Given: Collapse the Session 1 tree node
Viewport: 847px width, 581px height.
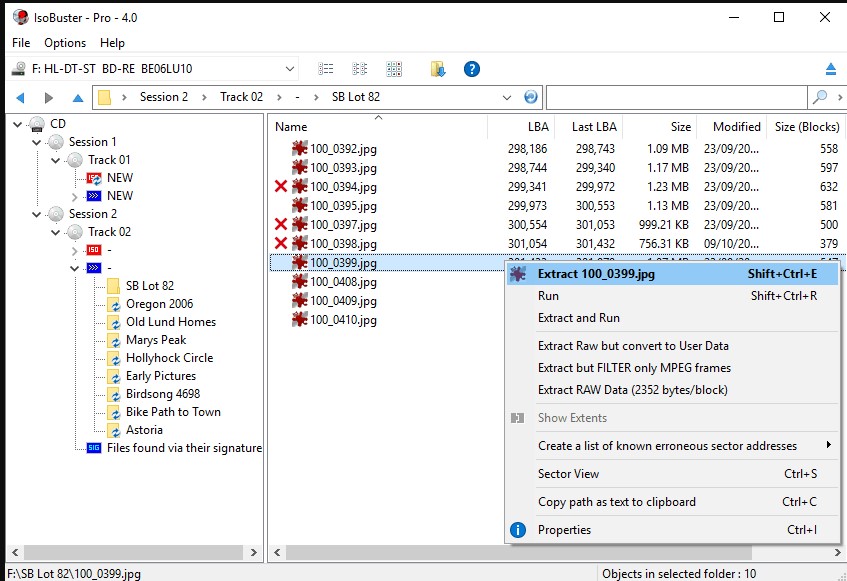Looking at the screenshot, I should pyautogui.click(x=37, y=142).
